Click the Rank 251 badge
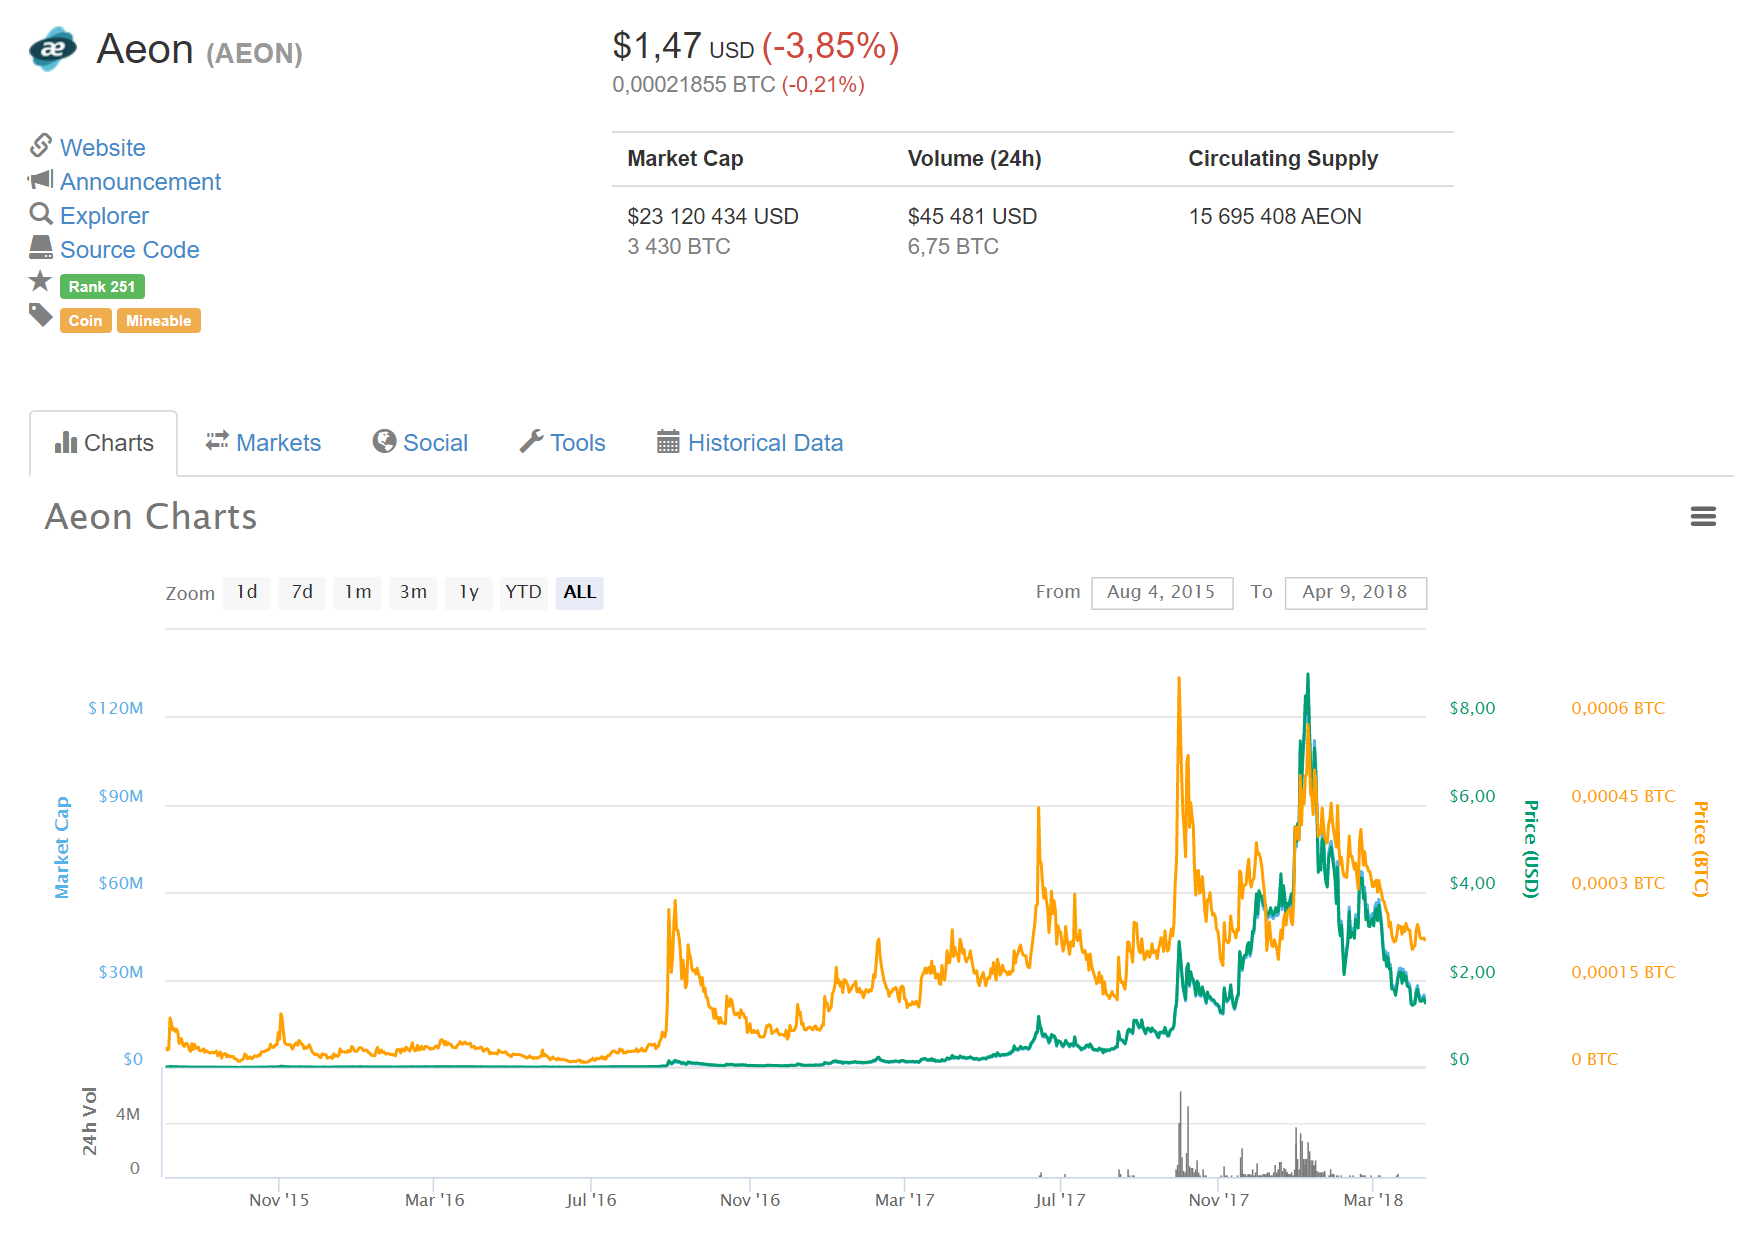 [102, 287]
